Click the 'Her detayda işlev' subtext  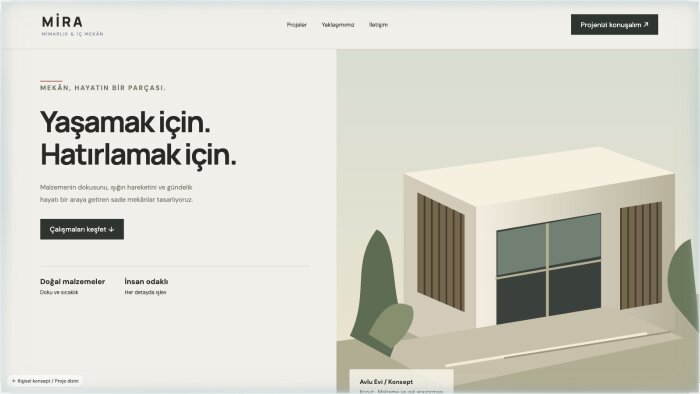[146, 293]
